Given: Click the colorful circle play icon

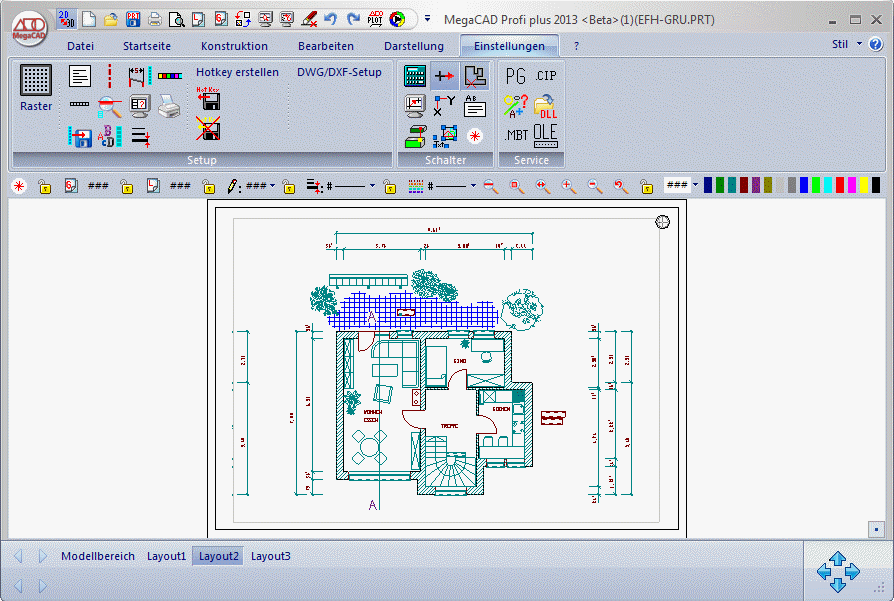Looking at the screenshot, I should [x=397, y=19].
